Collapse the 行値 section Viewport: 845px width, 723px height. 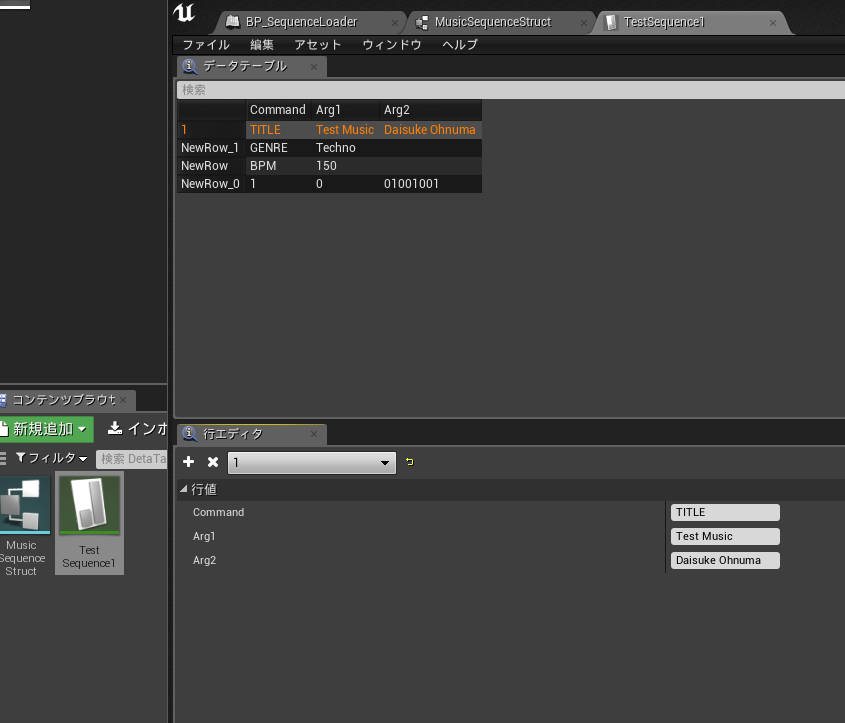tap(184, 489)
